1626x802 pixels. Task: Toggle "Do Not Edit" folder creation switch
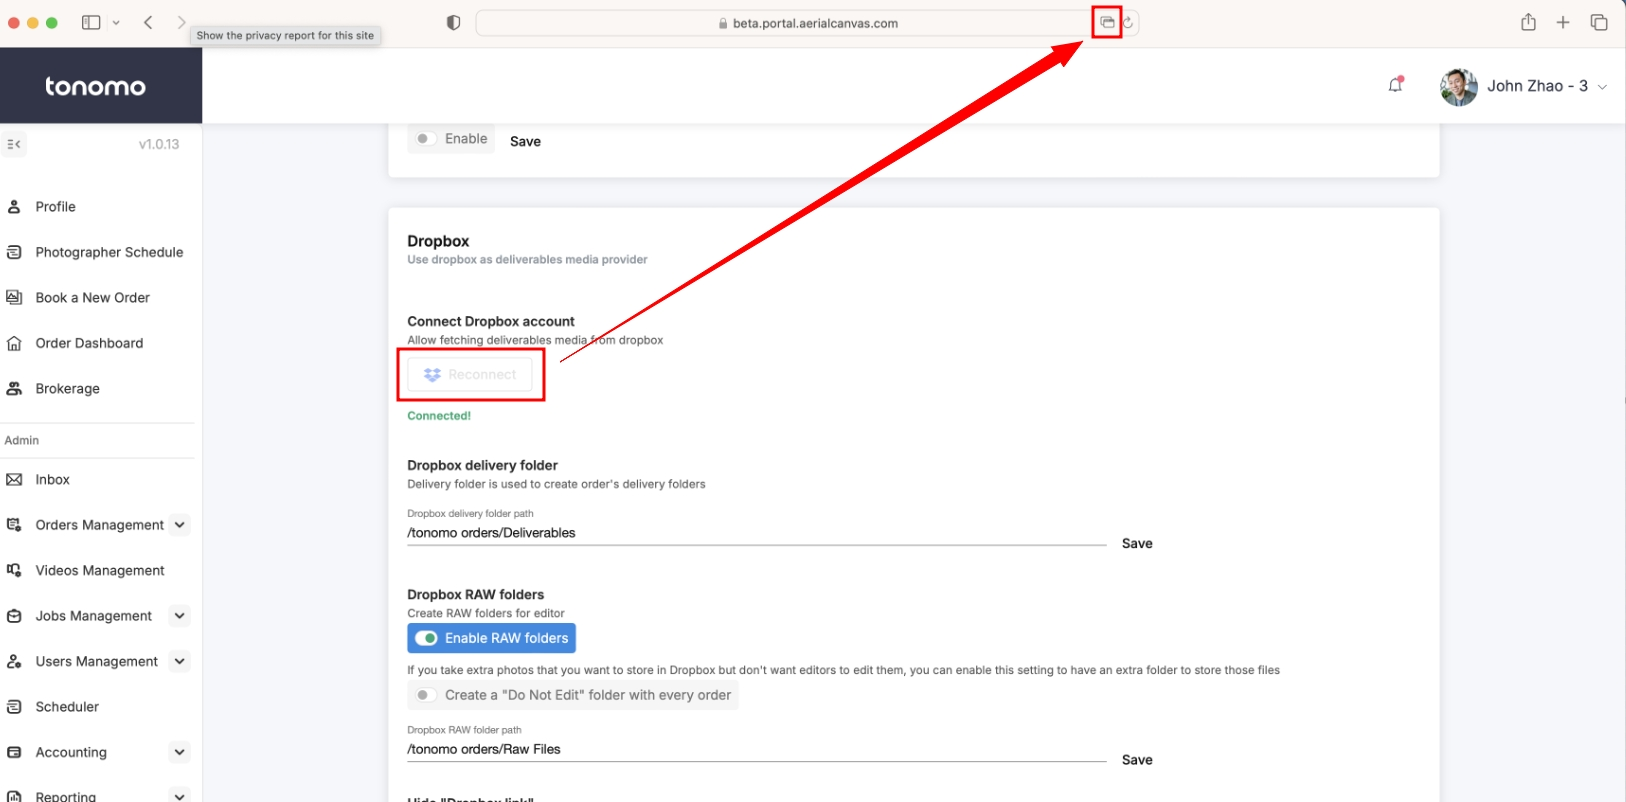tap(424, 695)
